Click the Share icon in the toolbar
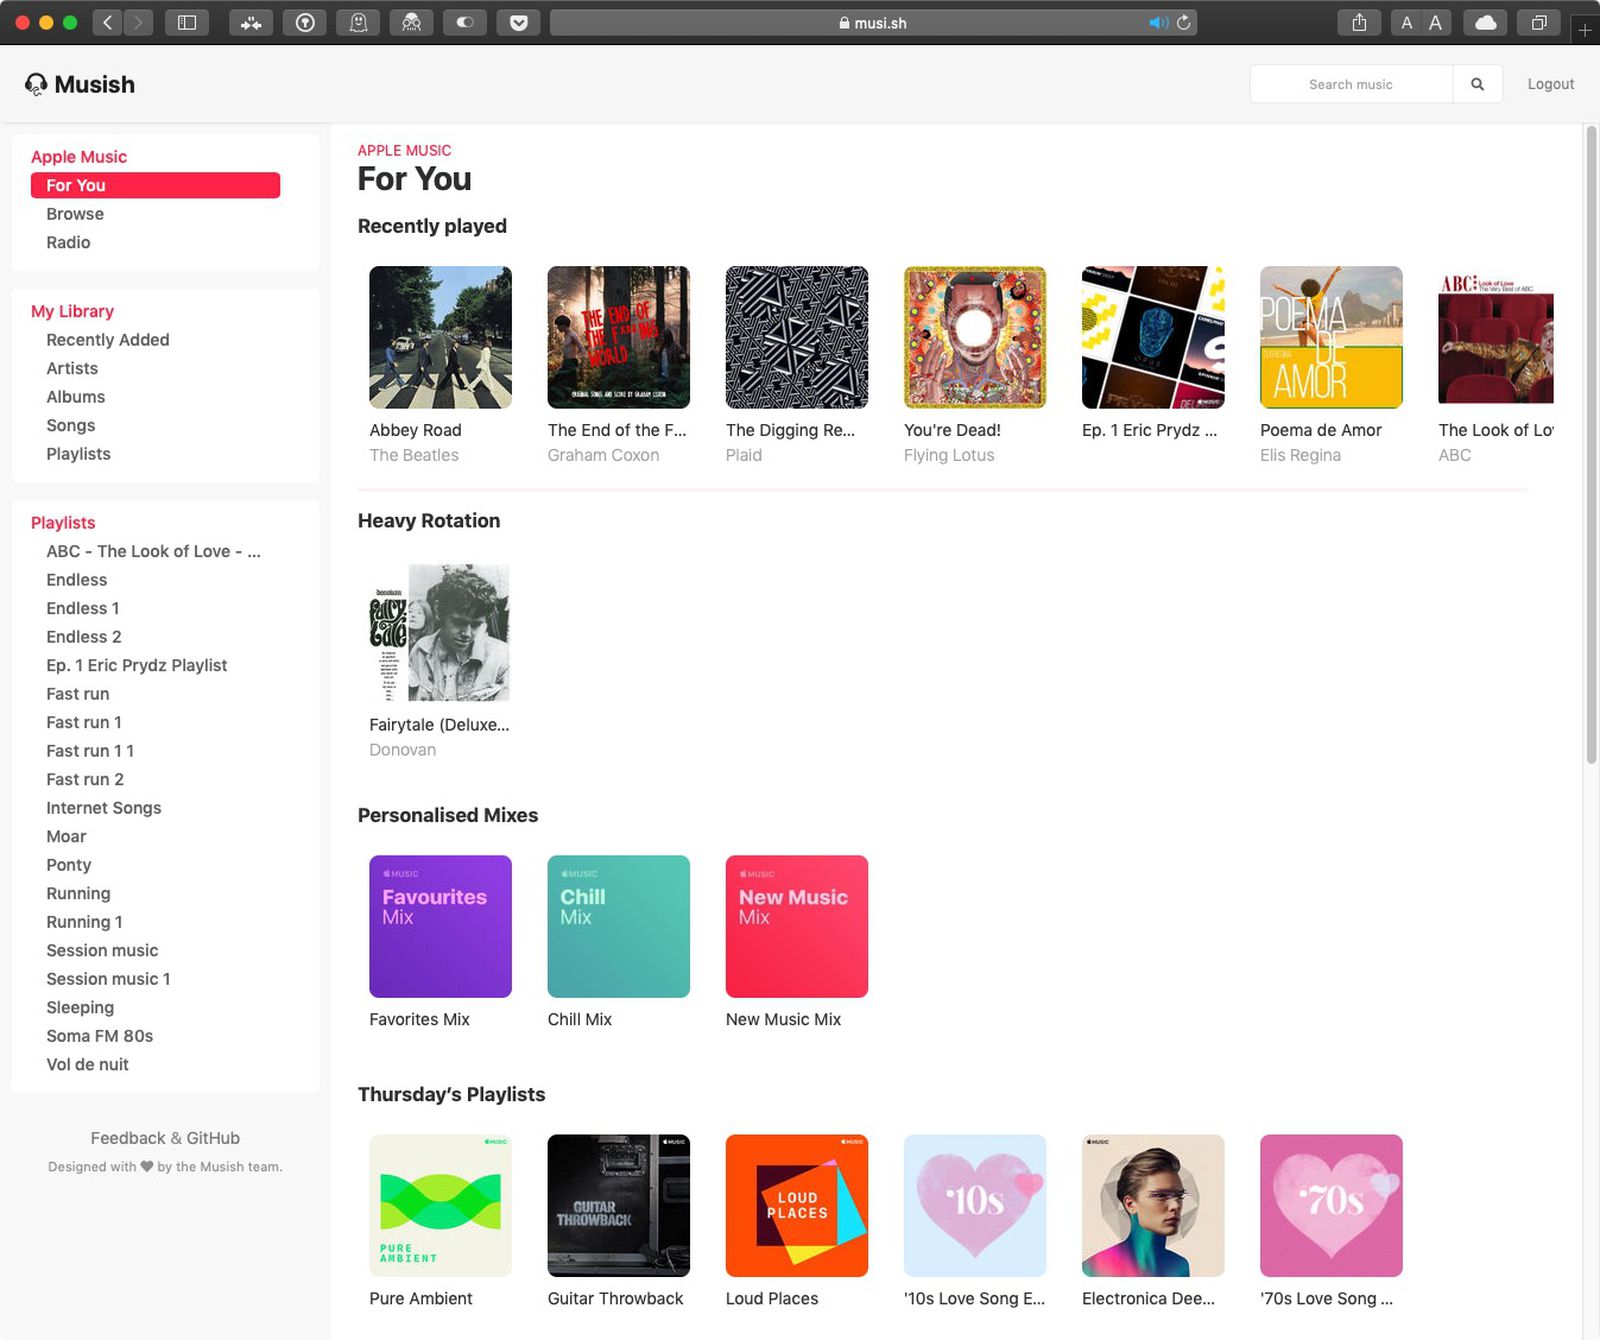 click(x=1358, y=22)
